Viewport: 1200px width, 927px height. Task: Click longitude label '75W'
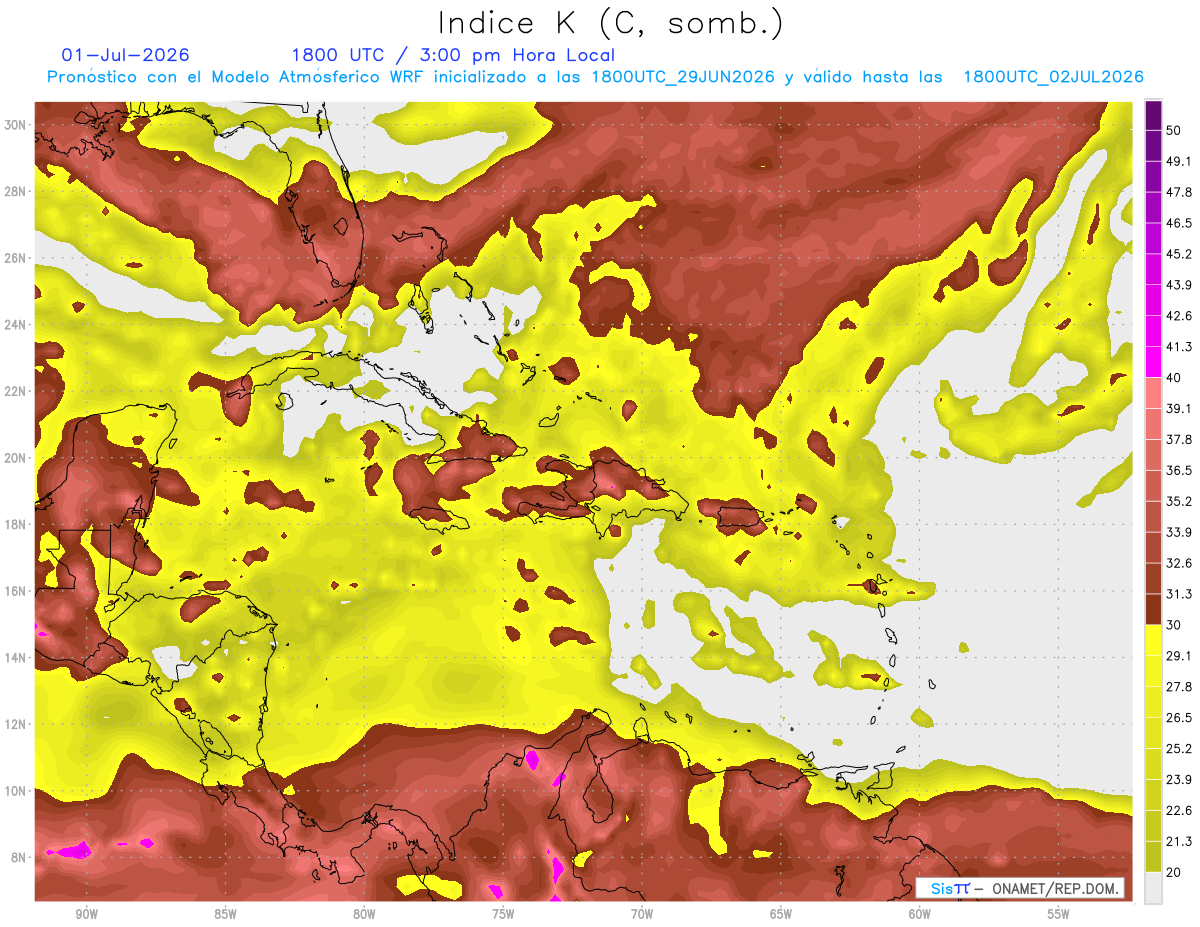tap(503, 915)
